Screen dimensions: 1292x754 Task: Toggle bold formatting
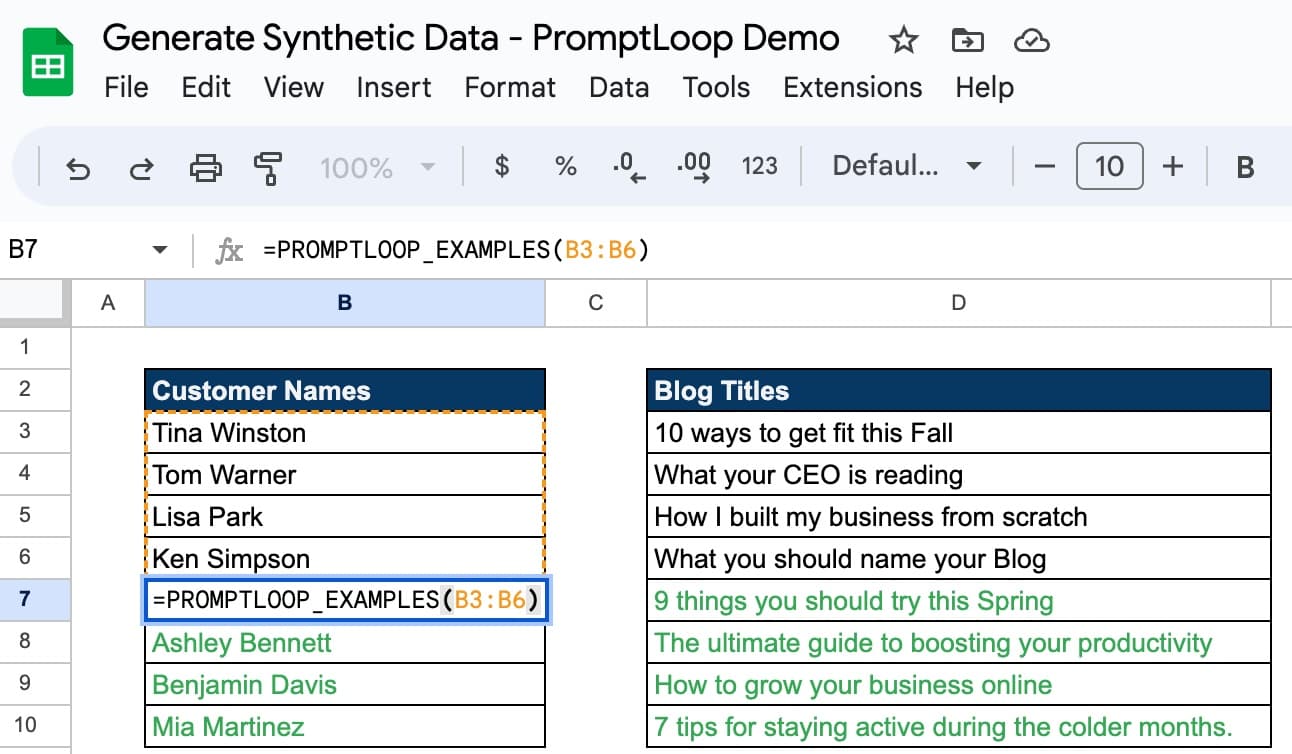pyautogui.click(x=1245, y=167)
